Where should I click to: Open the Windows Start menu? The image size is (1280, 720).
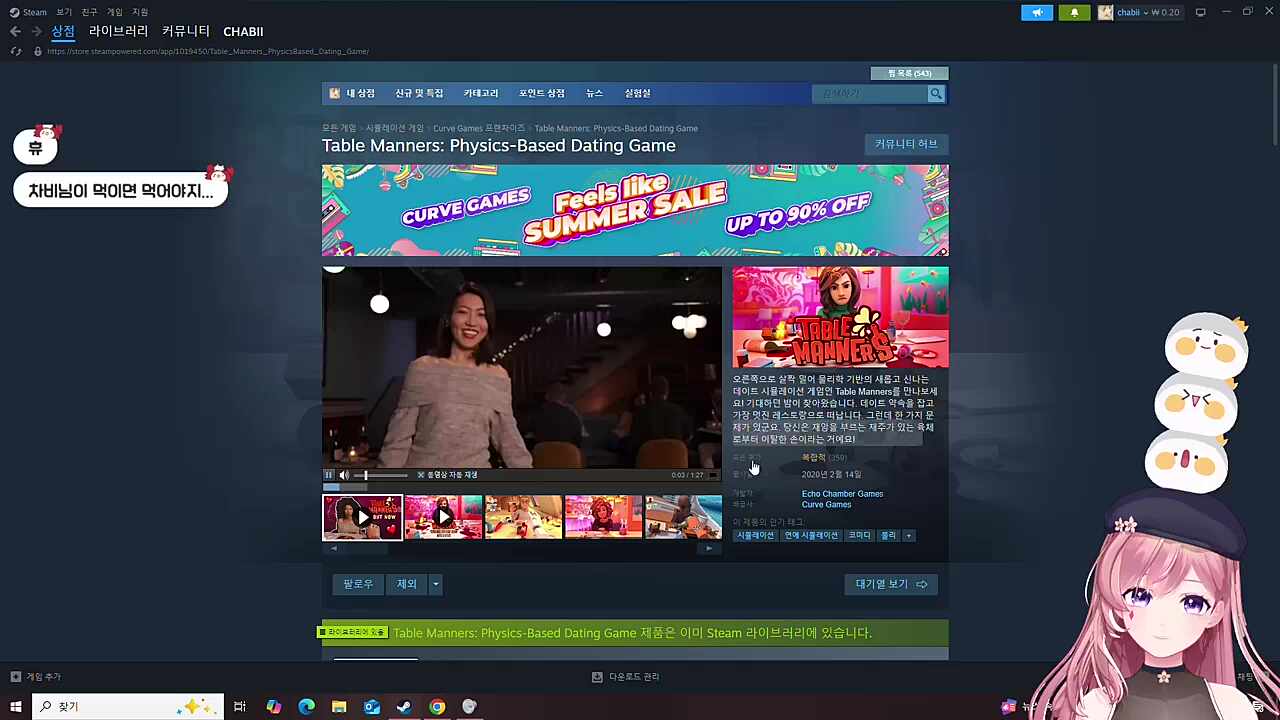click(15, 707)
